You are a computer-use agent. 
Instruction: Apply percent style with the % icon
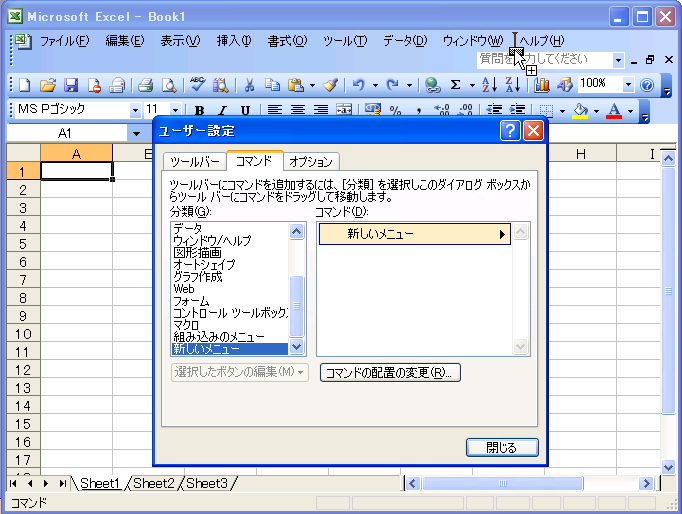395,110
